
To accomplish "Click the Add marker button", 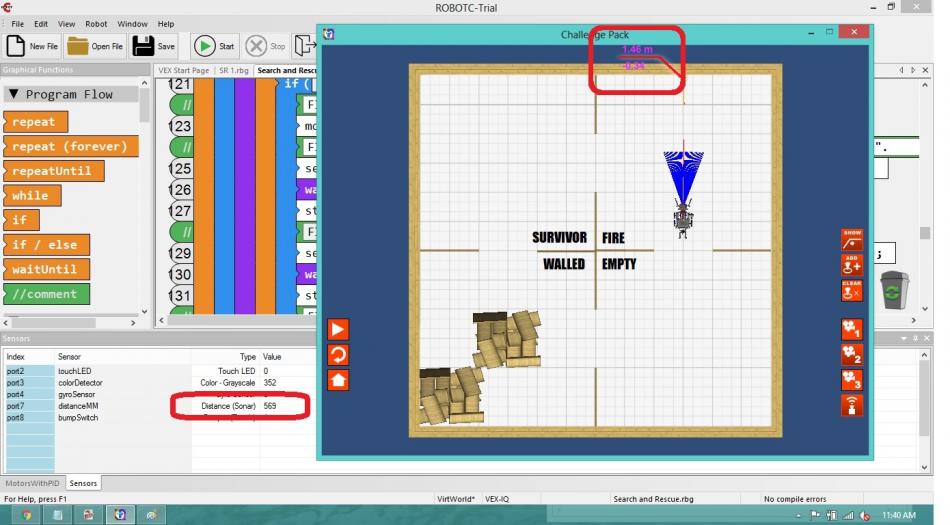I will tap(851, 266).
